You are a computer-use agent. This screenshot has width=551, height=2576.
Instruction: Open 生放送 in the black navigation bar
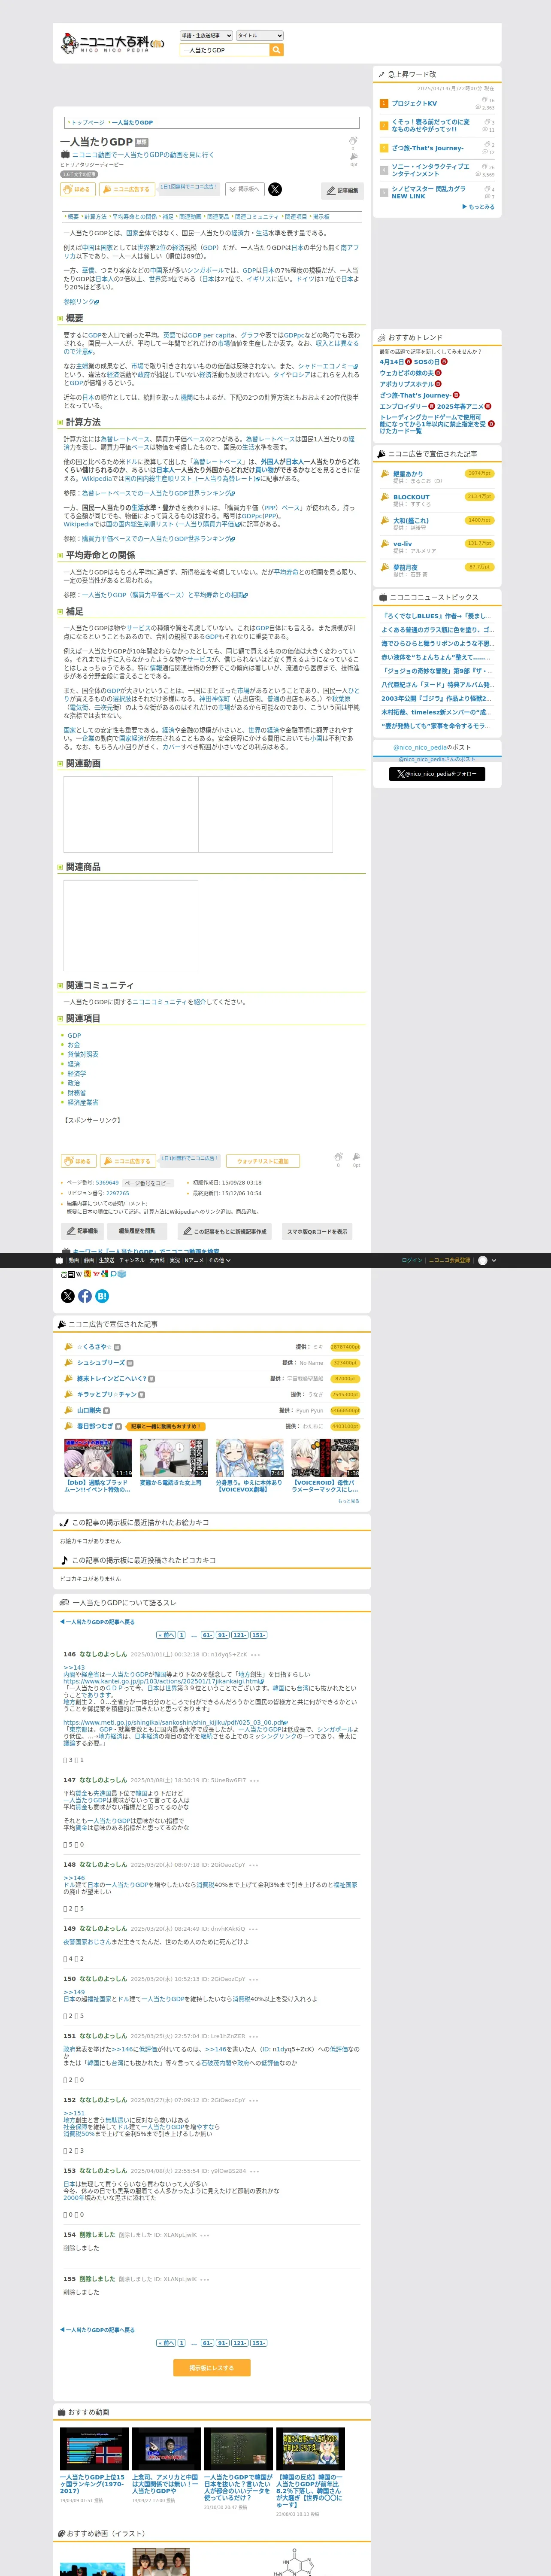coord(106,1260)
